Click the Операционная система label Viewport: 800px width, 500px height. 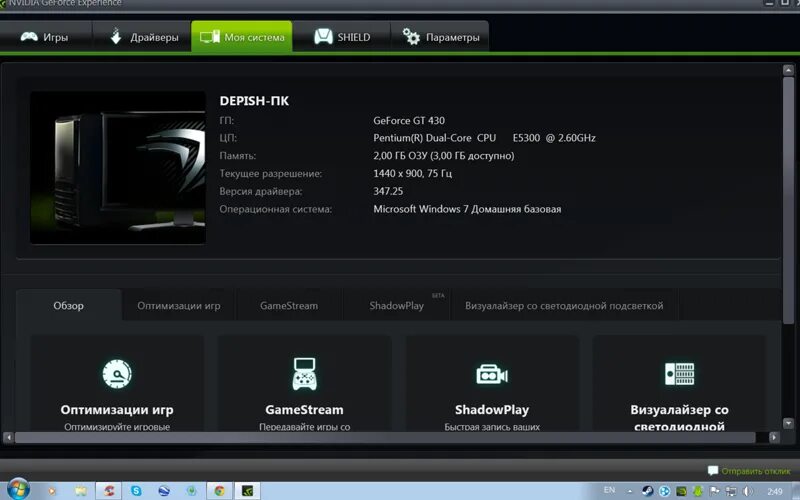pos(276,209)
